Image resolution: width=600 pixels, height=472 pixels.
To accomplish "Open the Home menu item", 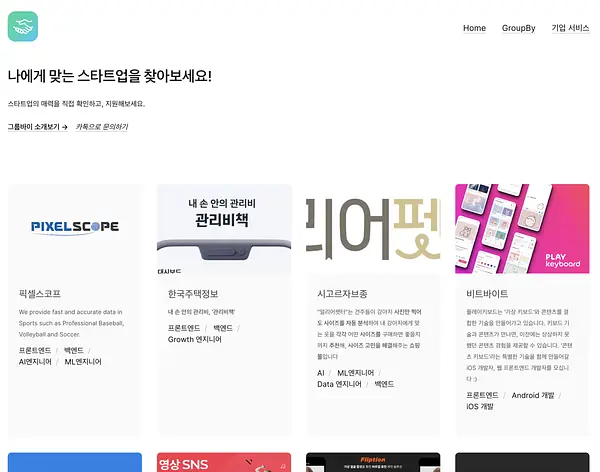I will pos(474,28).
